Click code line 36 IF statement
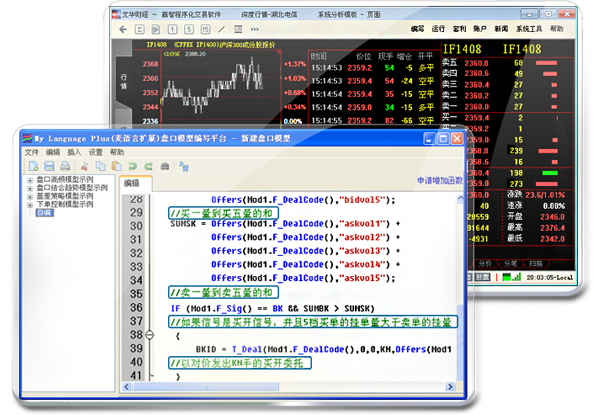 pyautogui.click(x=273, y=309)
